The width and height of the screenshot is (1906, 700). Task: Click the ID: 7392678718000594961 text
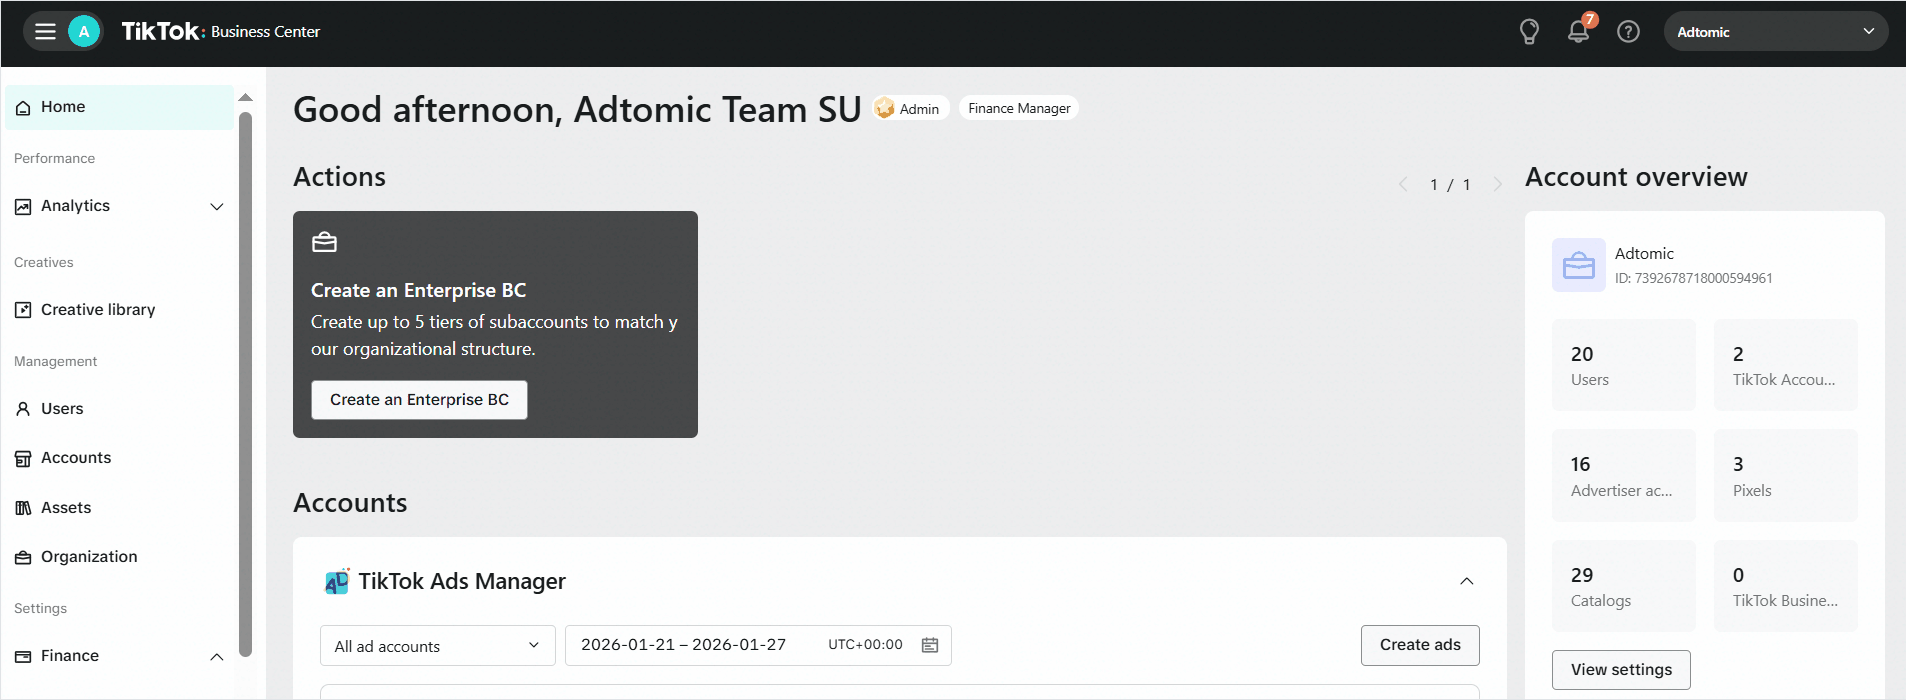(1694, 279)
